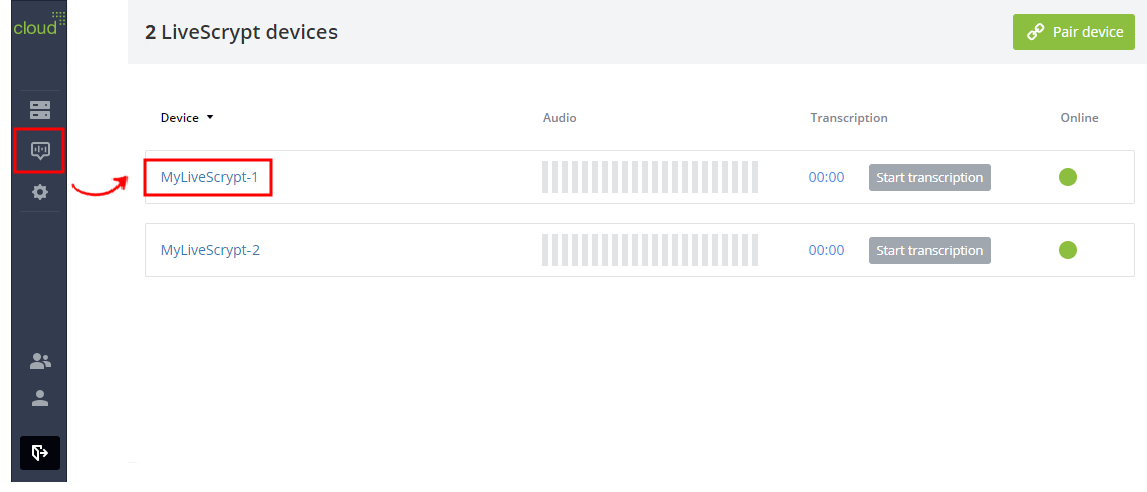
Task: Click the logout icon in sidebar
Action: [x=40, y=453]
